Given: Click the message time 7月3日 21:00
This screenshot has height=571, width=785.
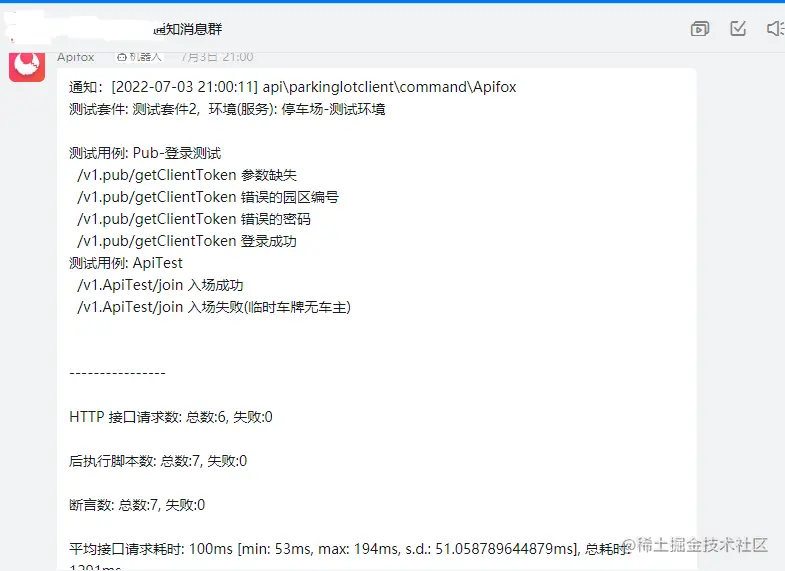Looking at the screenshot, I should tap(217, 57).
